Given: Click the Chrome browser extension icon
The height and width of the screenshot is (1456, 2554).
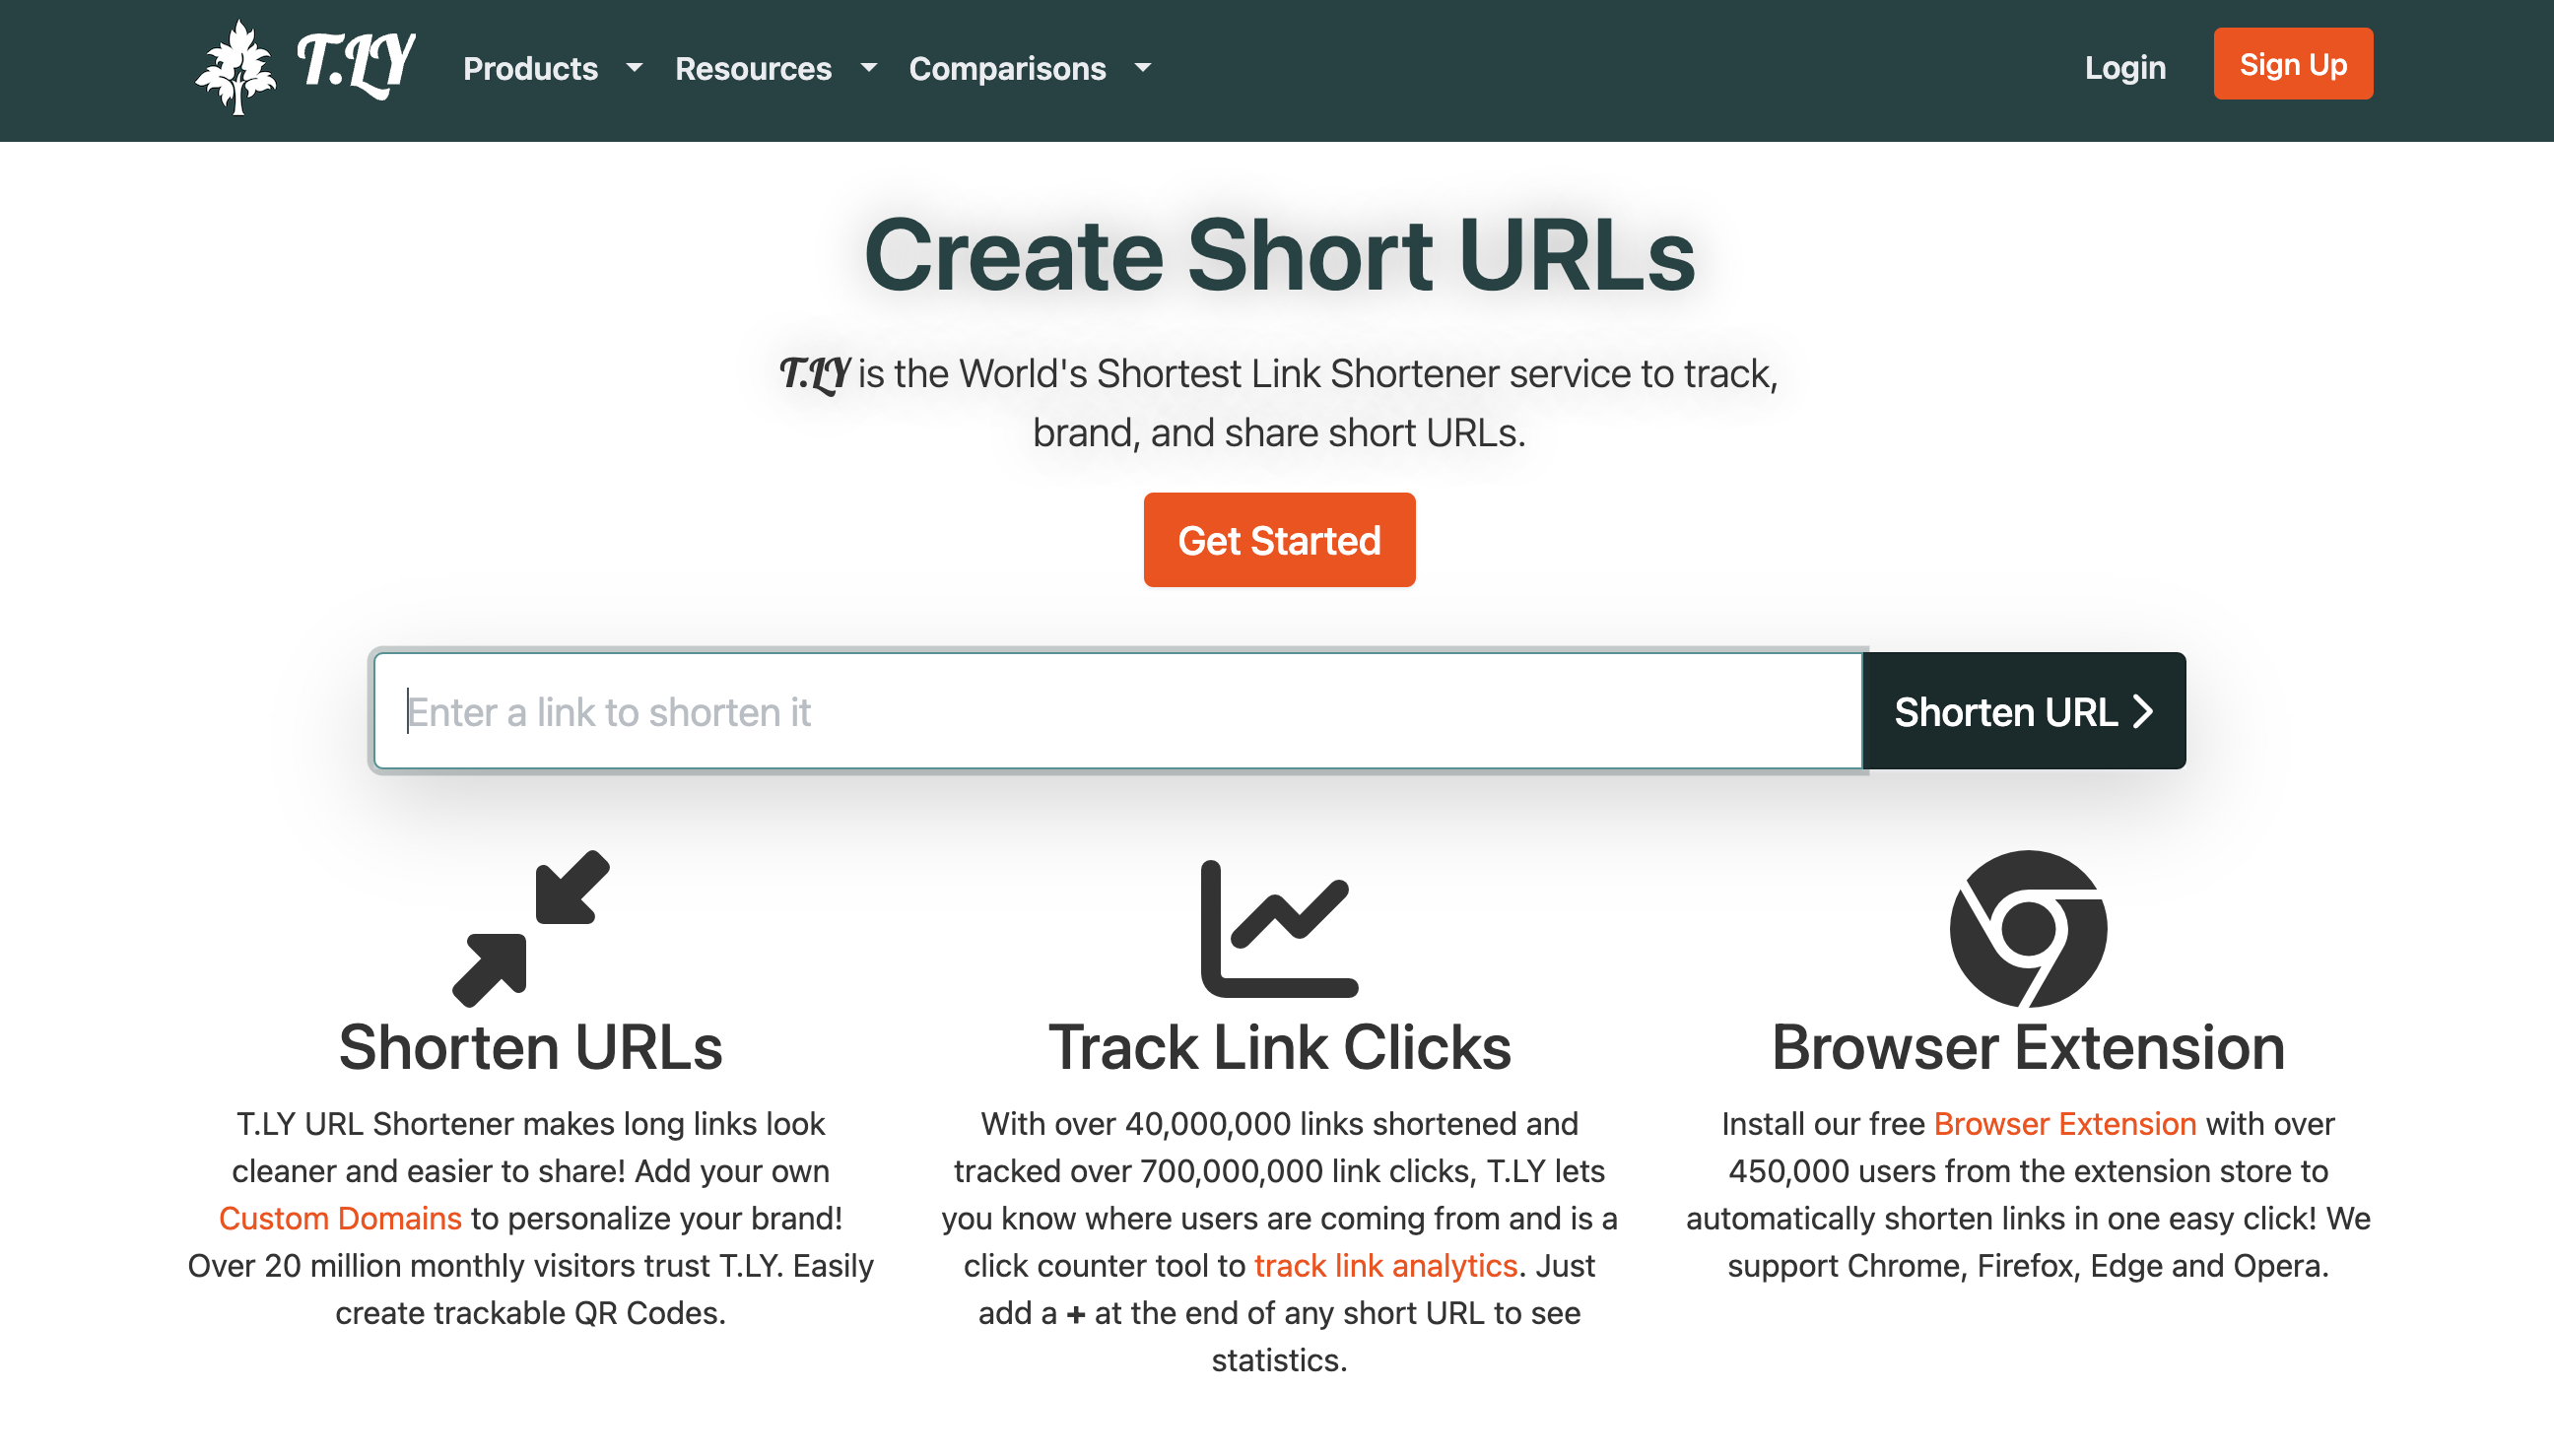Looking at the screenshot, I should (x=2028, y=928).
